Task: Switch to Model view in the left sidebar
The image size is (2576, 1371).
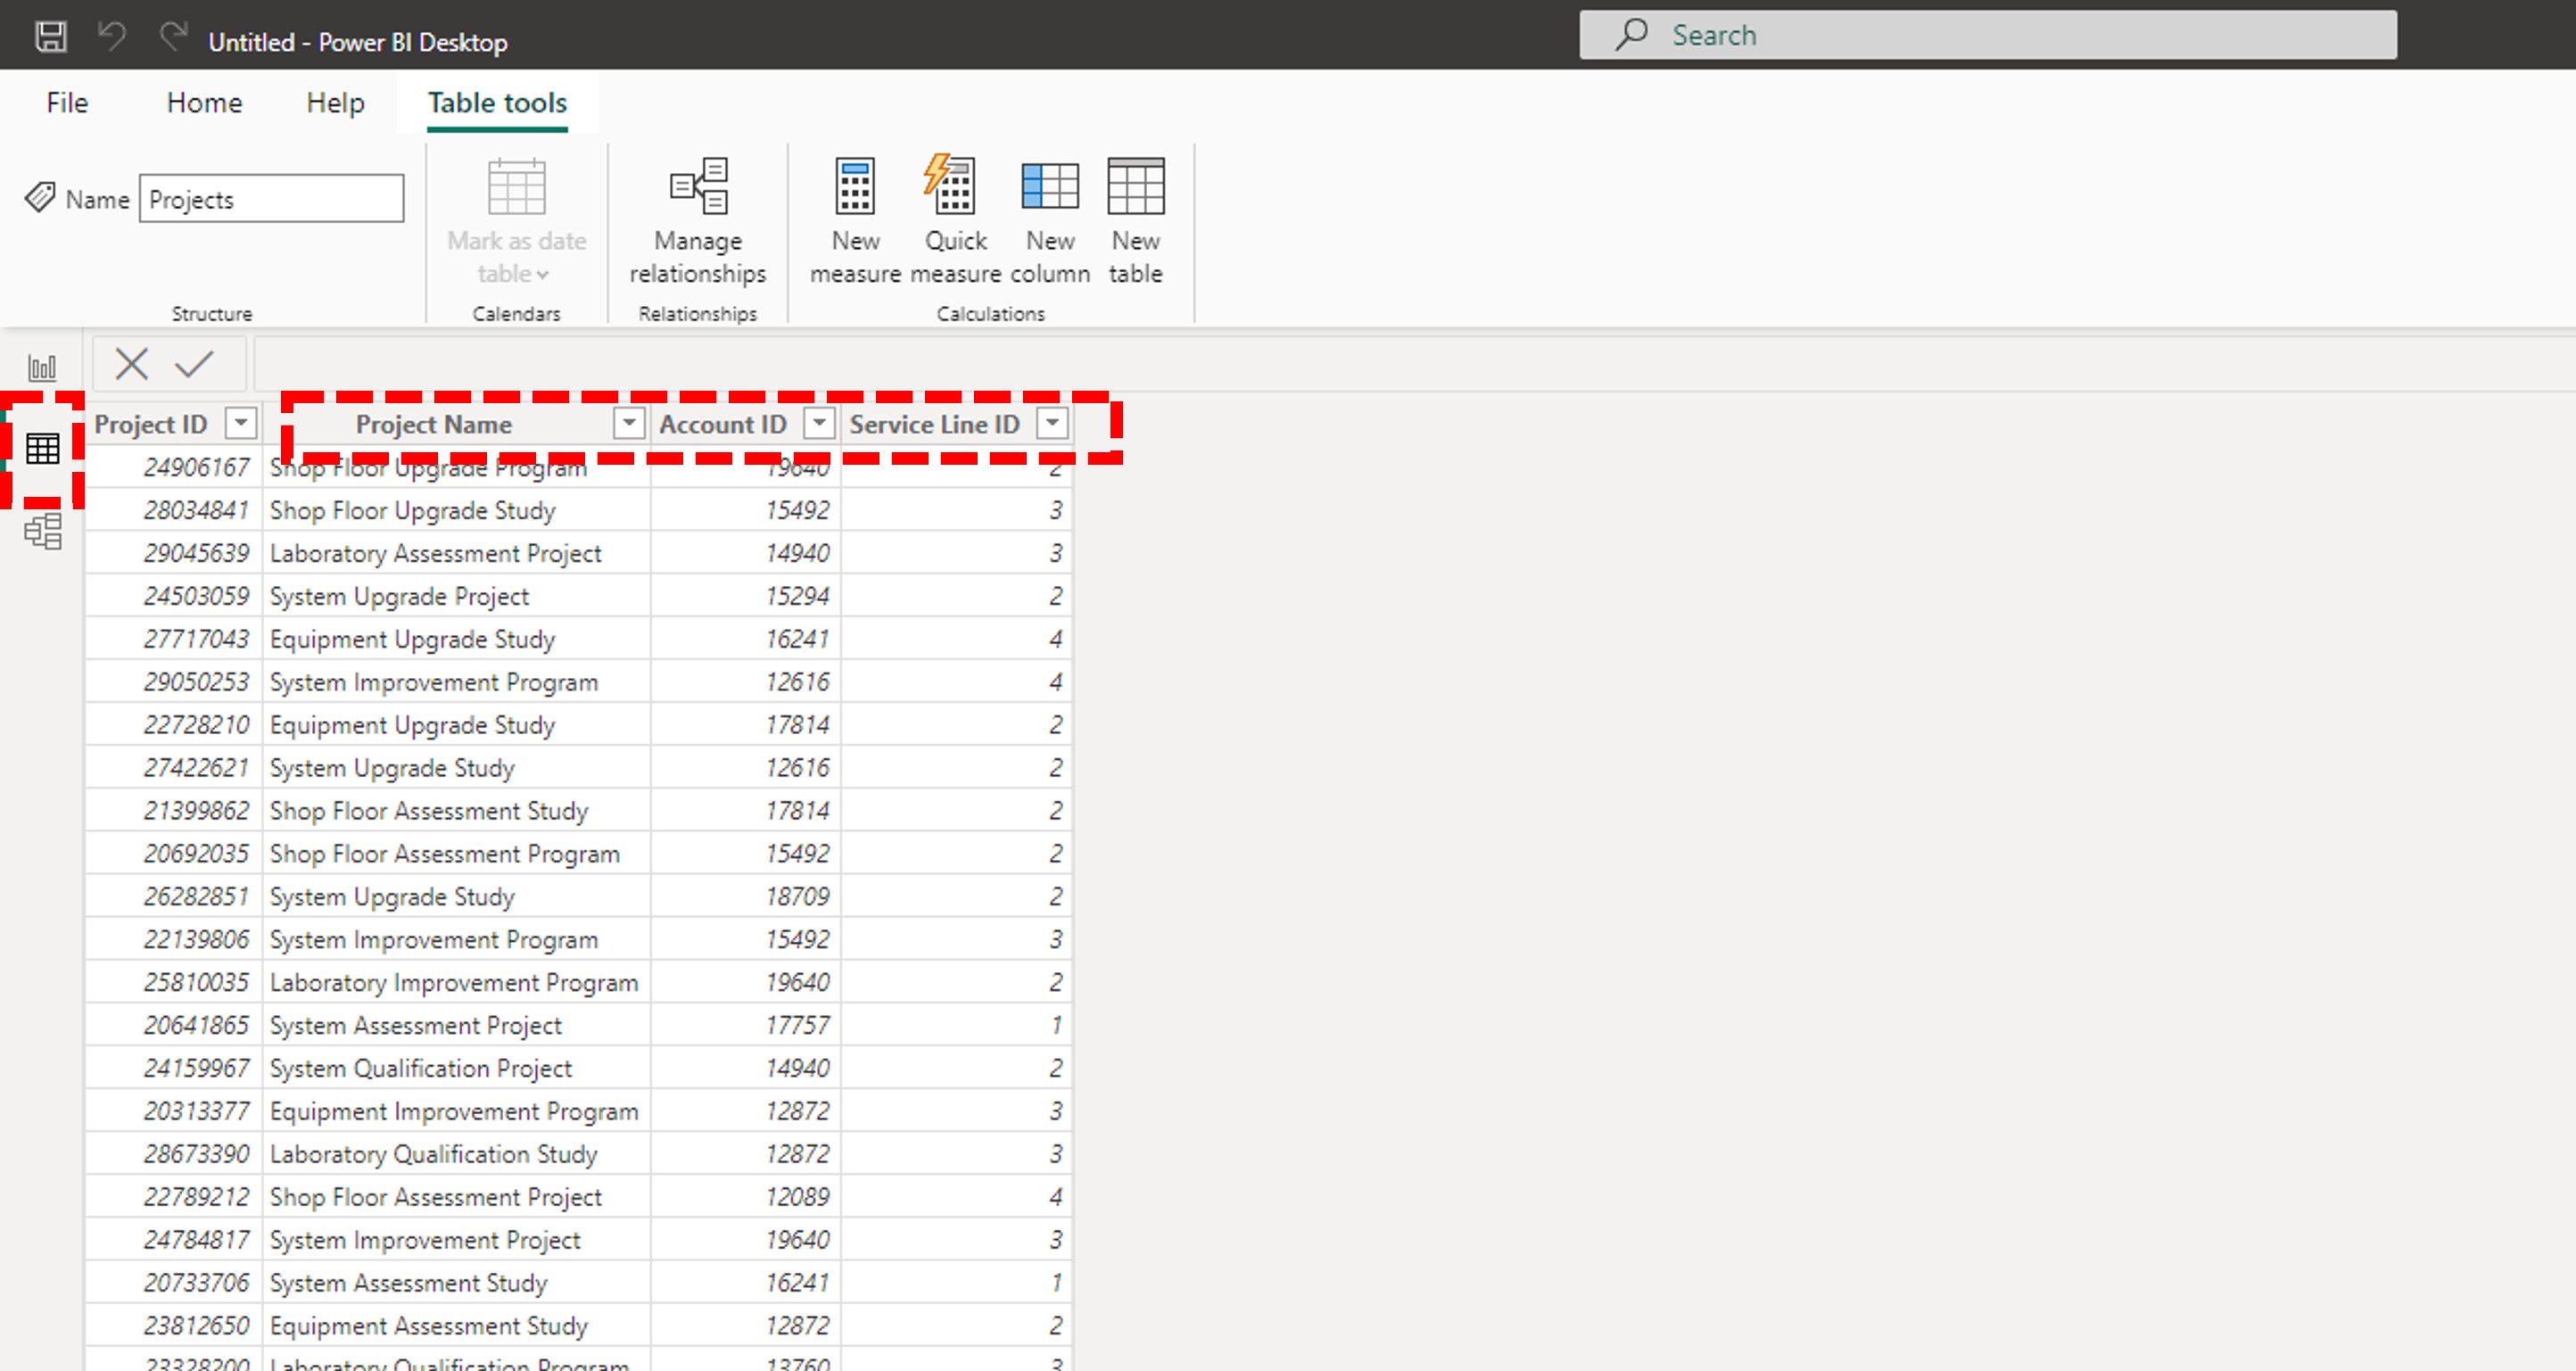Action: [42, 531]
